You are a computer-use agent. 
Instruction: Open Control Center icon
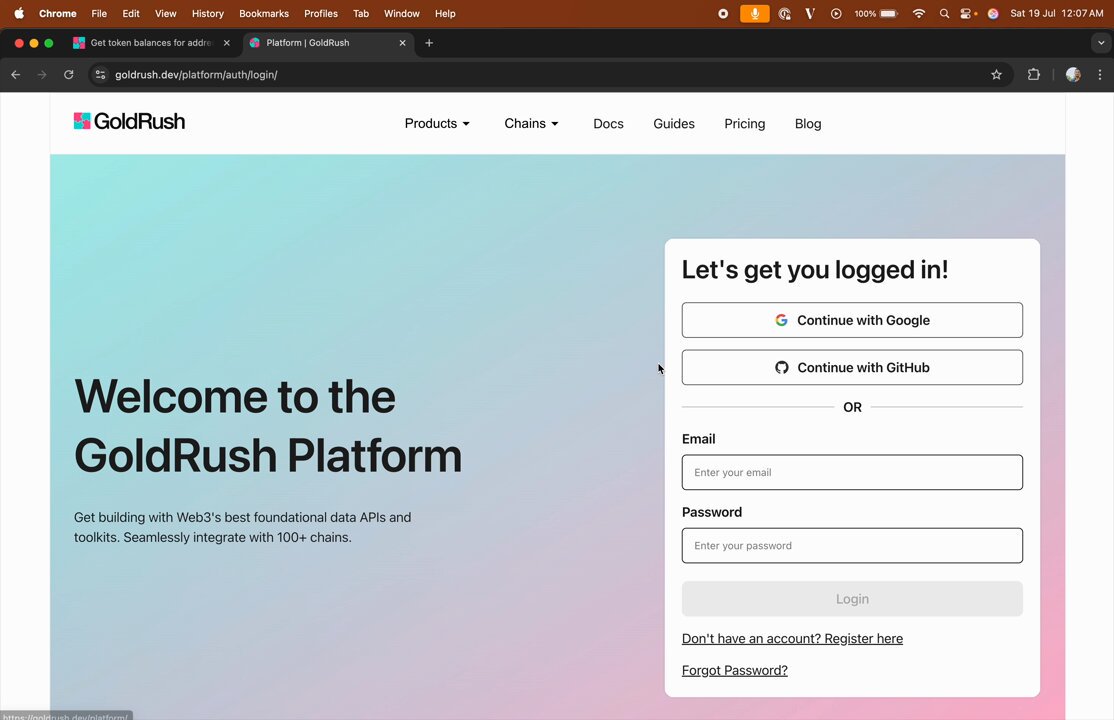click(x=968, y=14)
